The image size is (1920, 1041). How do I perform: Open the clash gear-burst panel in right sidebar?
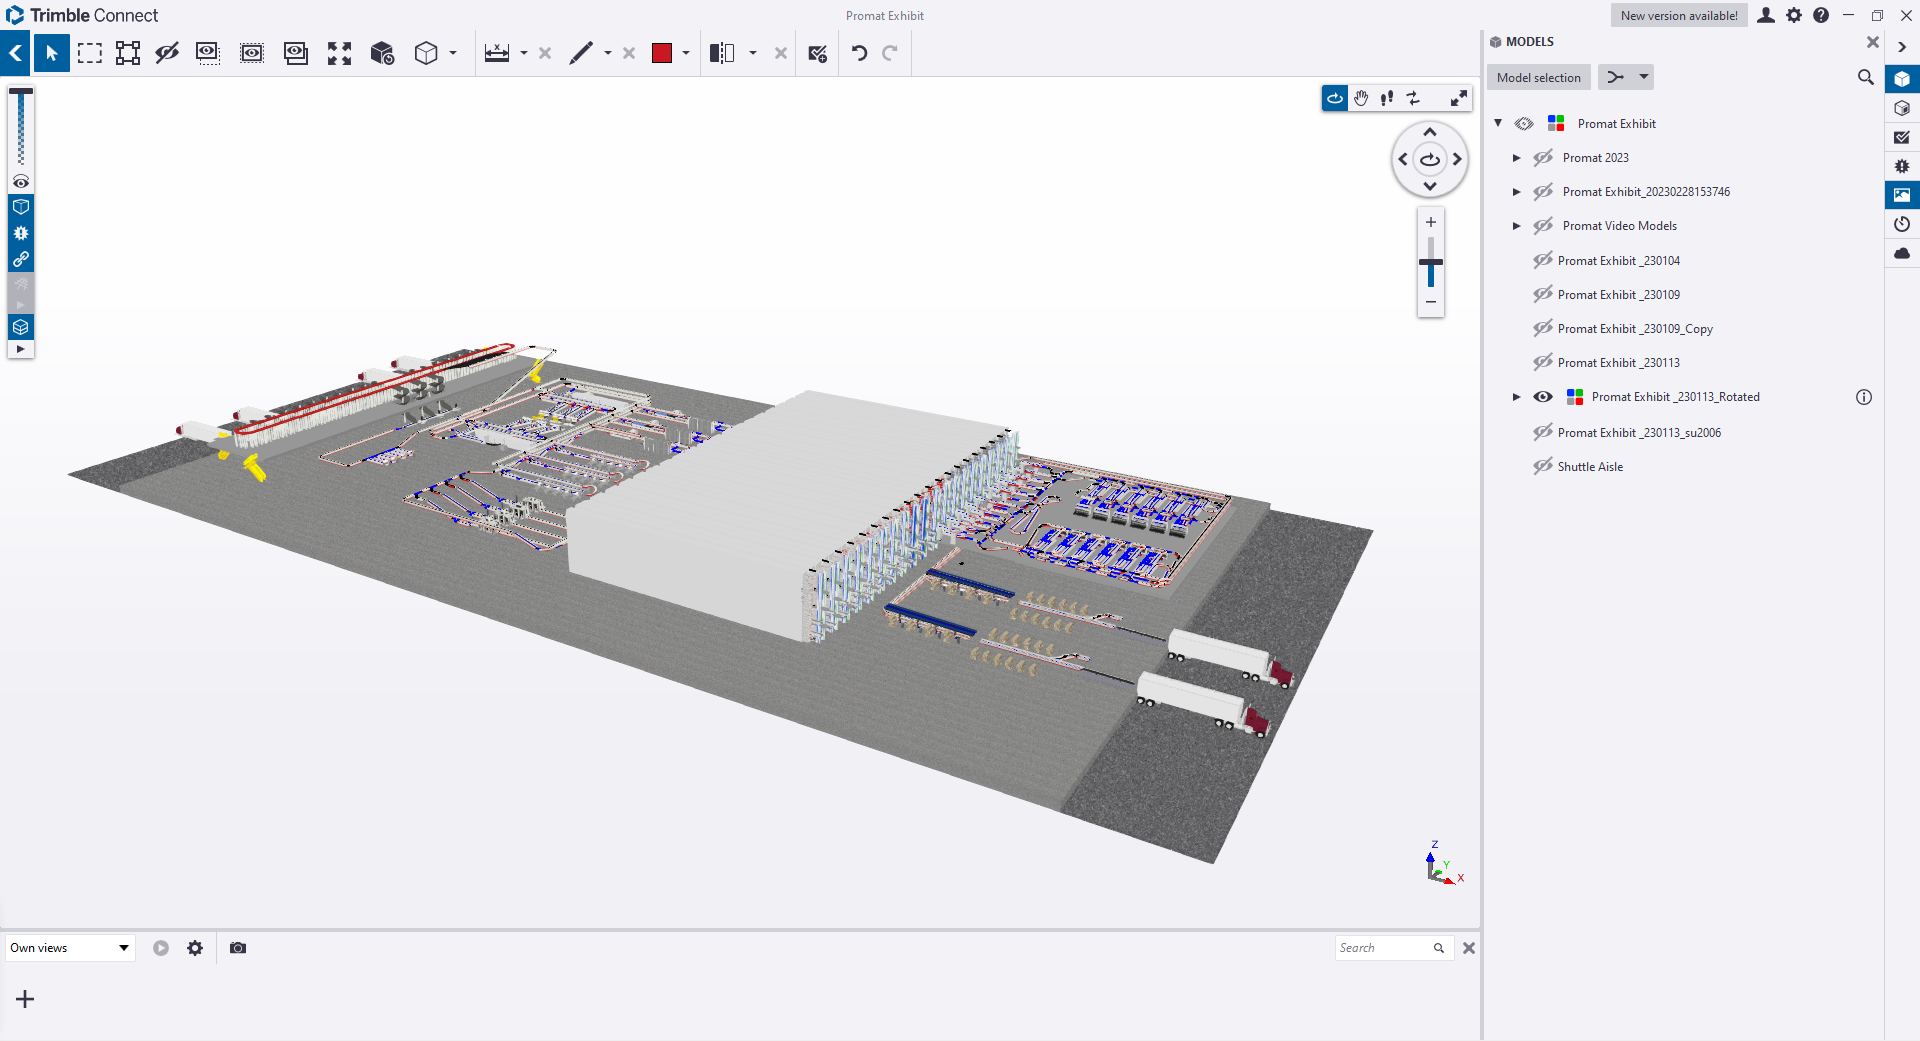point(1902,166)
